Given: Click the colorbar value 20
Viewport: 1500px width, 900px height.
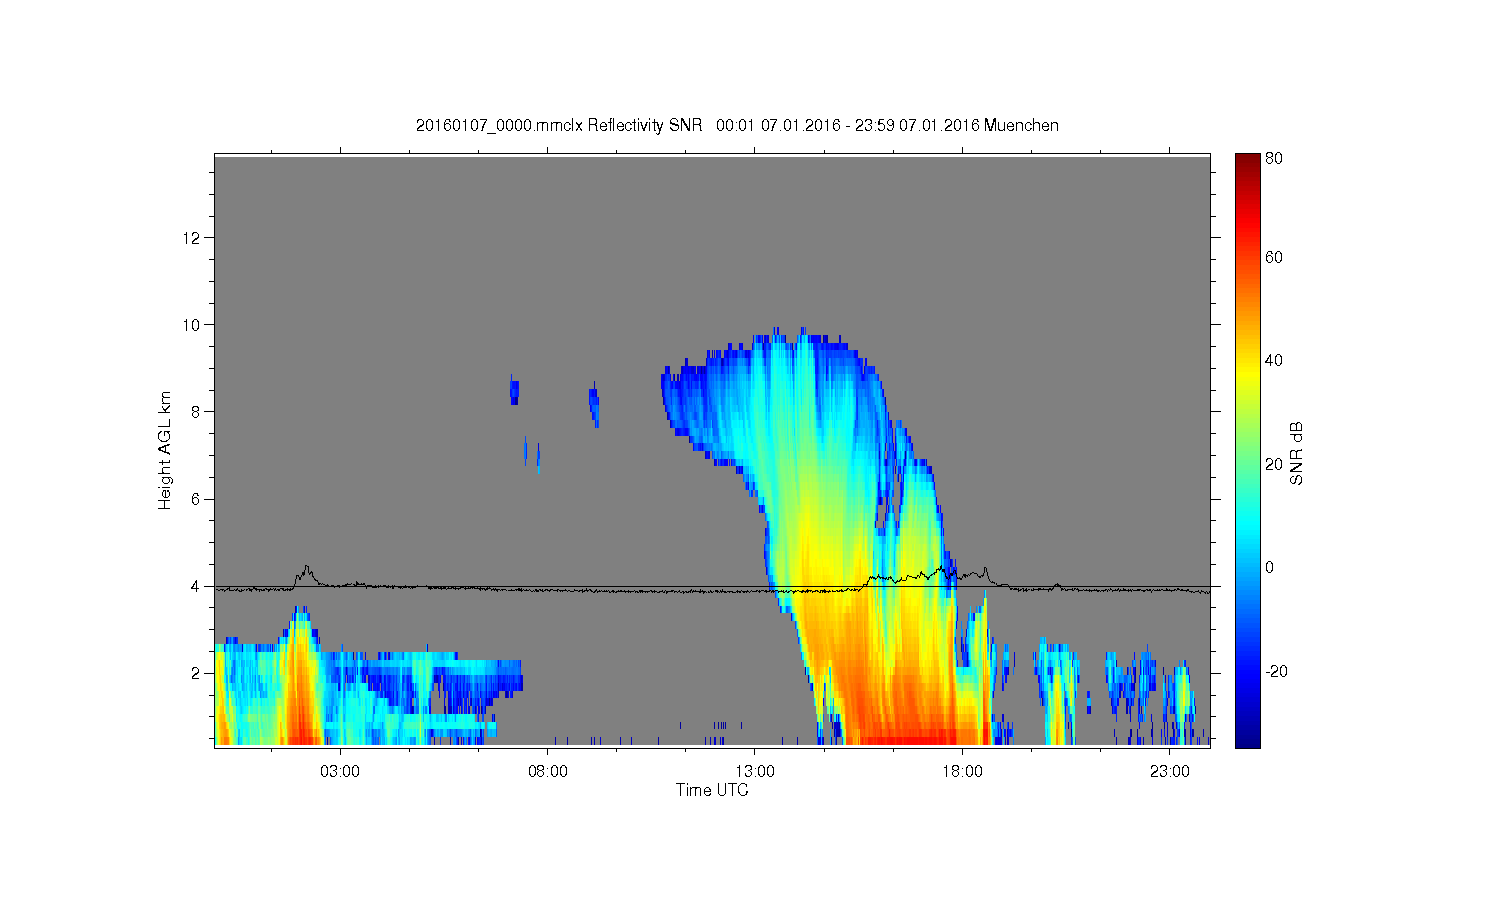Looking at the screenshot, I should (x=1274, y=464).
